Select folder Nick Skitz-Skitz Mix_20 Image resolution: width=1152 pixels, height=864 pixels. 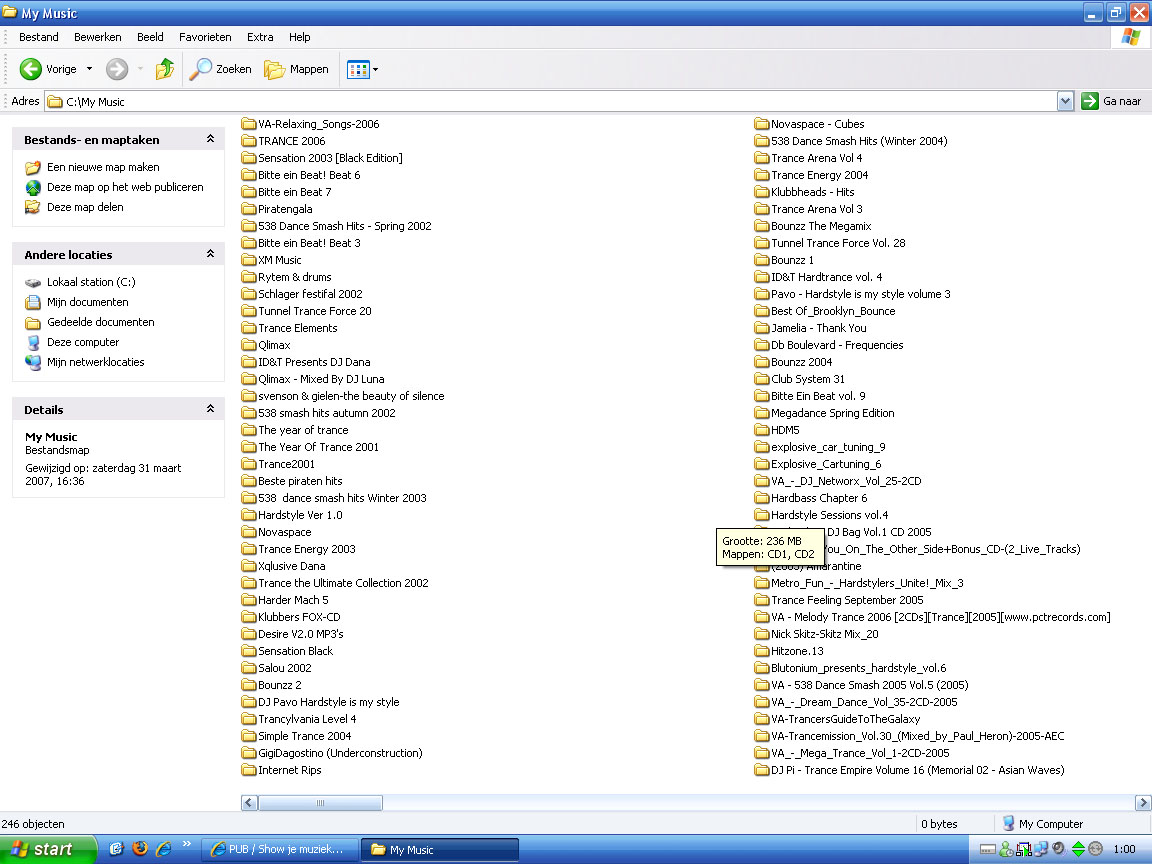pos(816,634)
